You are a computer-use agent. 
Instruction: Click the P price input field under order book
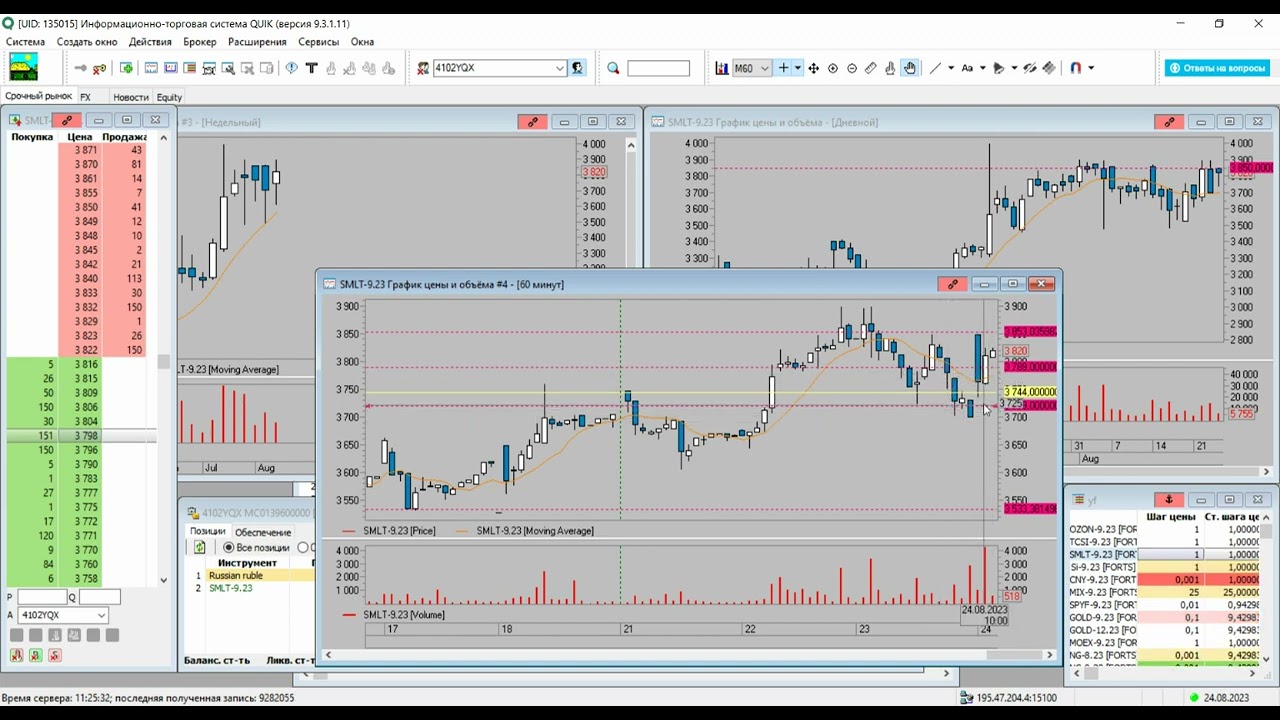(42, 597)
